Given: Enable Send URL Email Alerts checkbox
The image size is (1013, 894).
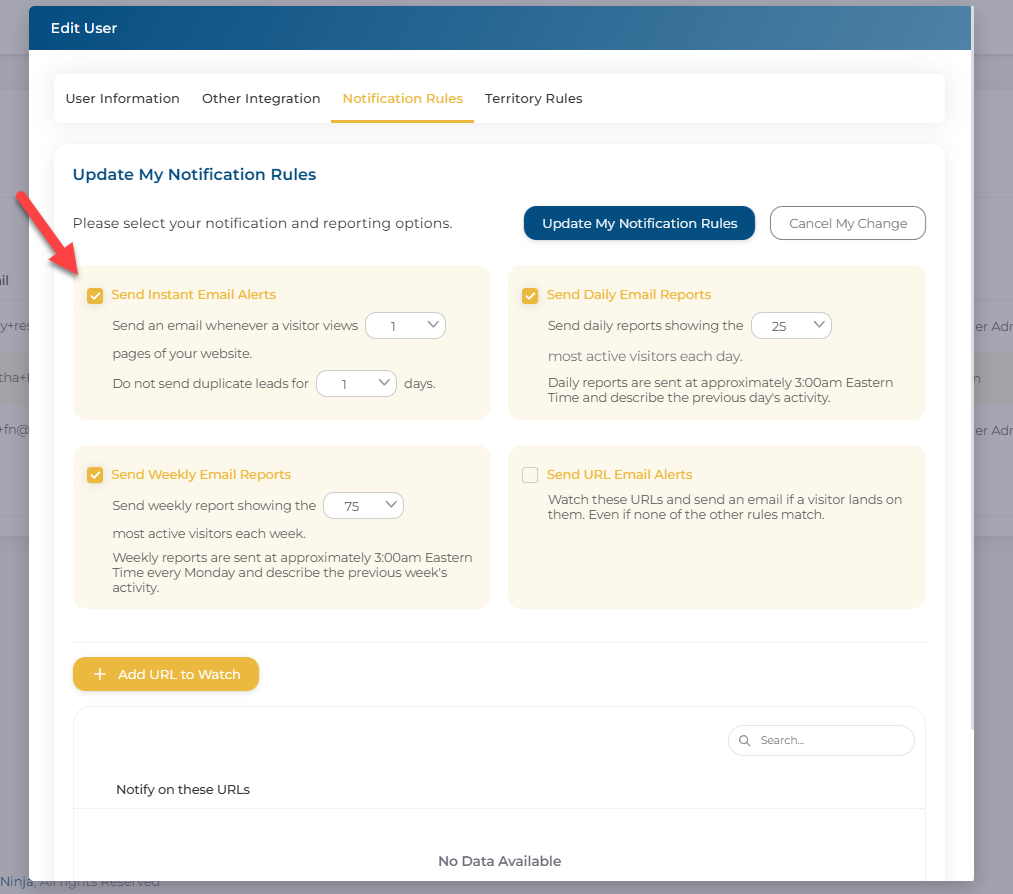Looking at the screenshot, I should (x=530, y=475).
